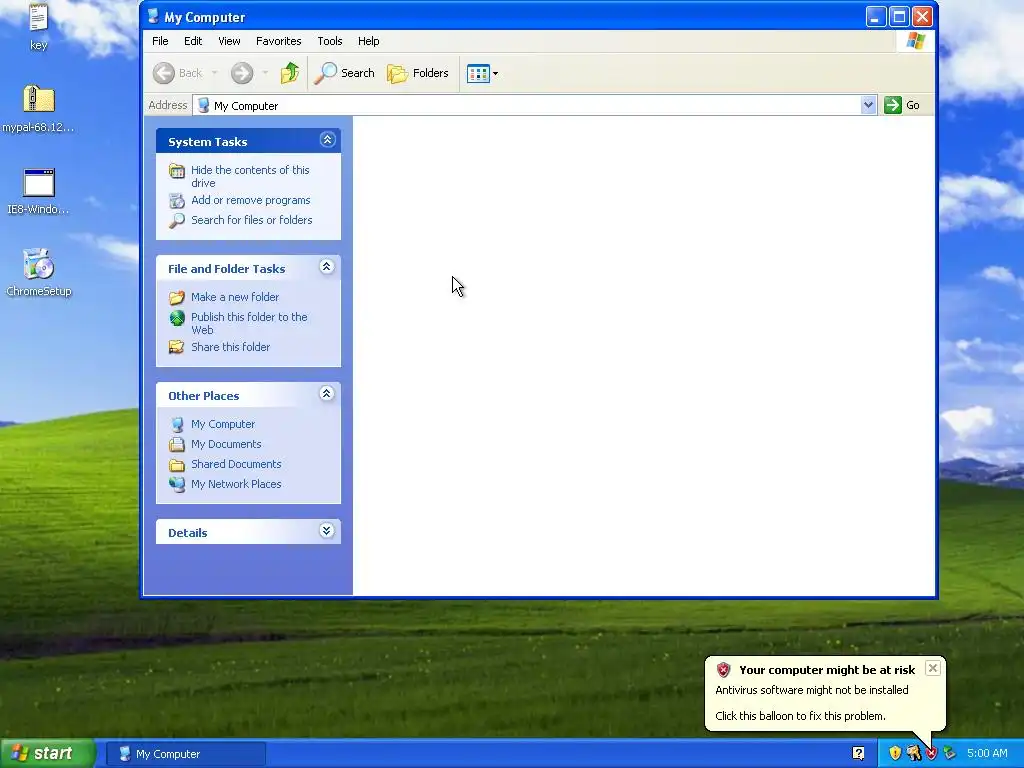Click the keys tray icon
Image resolution: width=1024 pixels, height=768 pixels.
coord(913,754)
